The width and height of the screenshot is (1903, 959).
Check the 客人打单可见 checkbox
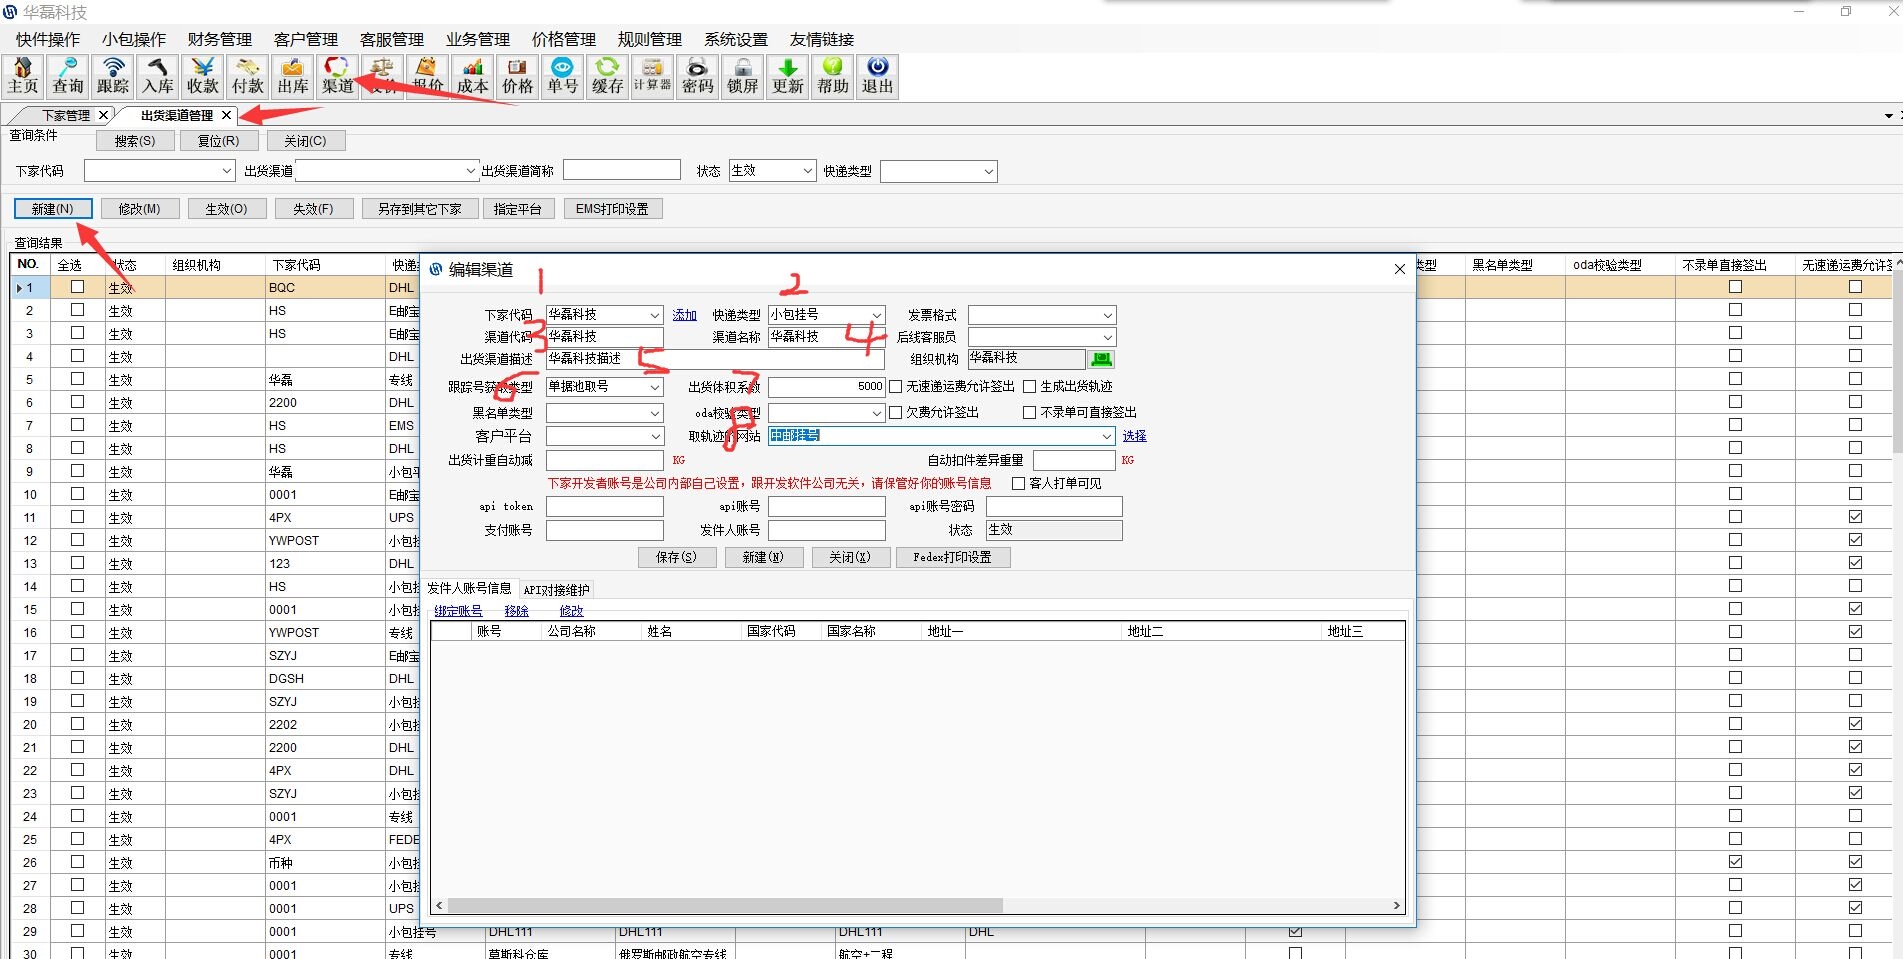1018,484
